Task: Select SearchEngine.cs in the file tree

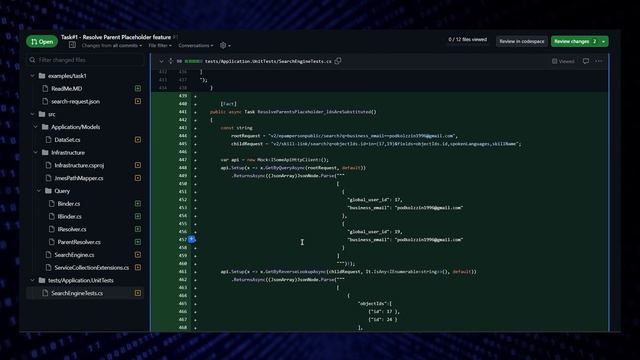Action: pyautogui.click(x=74, y=255)
